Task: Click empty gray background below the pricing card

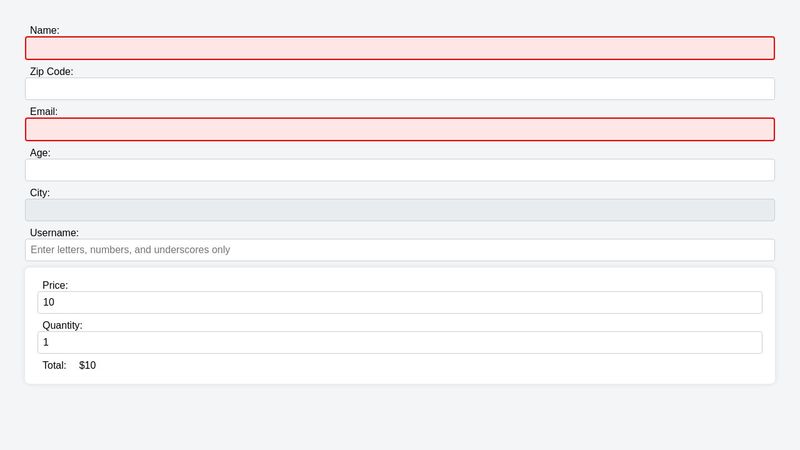Action: click(400, 418)
